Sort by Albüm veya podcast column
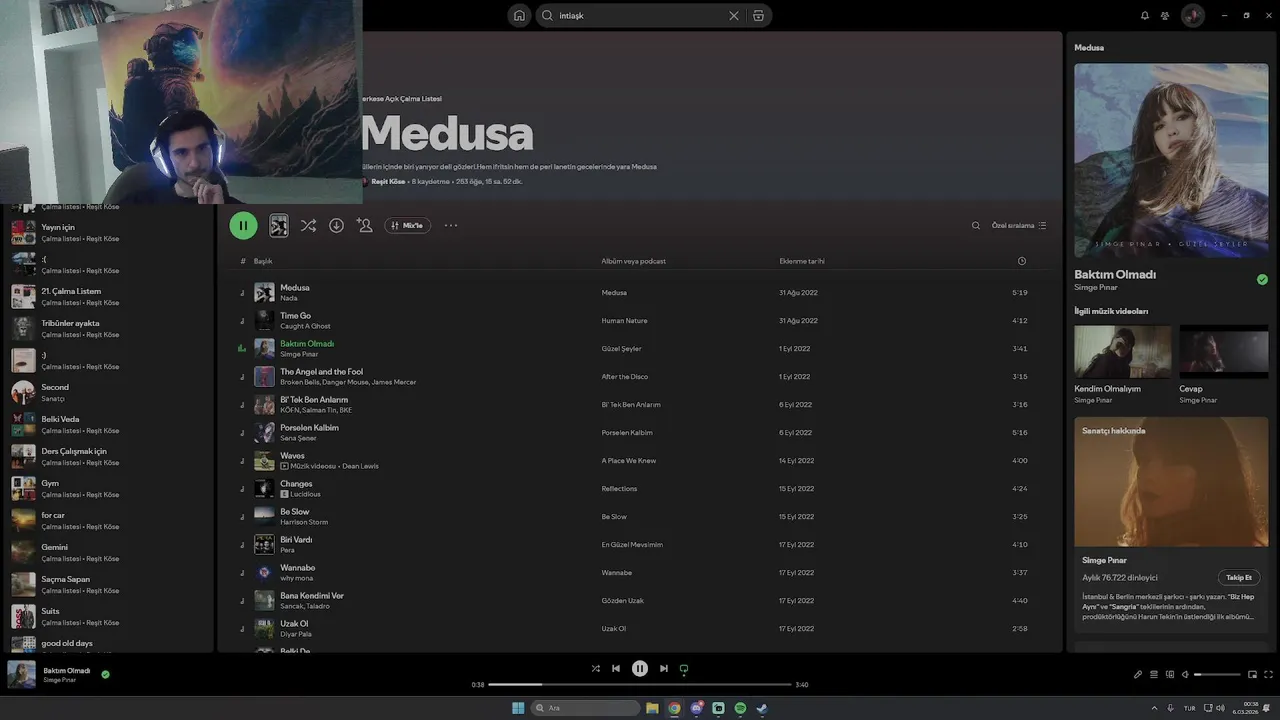 pos(633,261)
